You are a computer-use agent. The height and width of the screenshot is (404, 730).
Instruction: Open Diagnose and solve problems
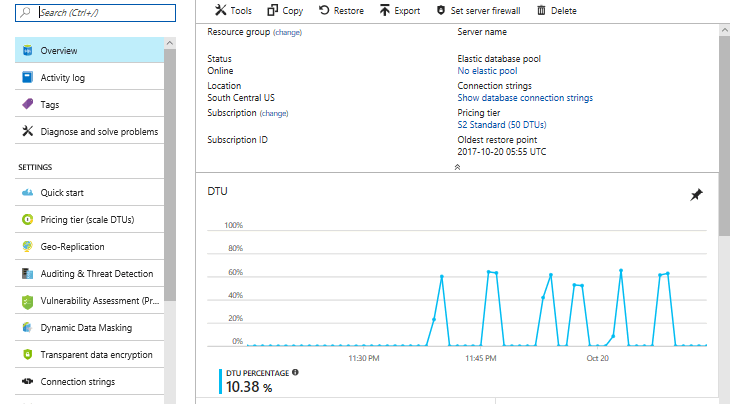pyautogui.click(x=89, y=131)
